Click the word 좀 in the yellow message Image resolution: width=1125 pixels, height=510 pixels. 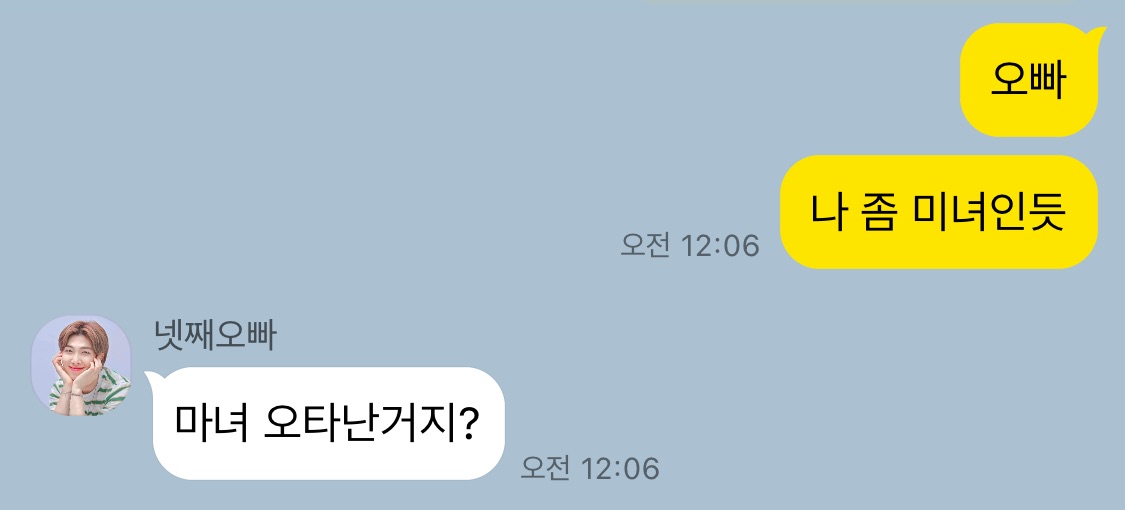pos(879,212)
